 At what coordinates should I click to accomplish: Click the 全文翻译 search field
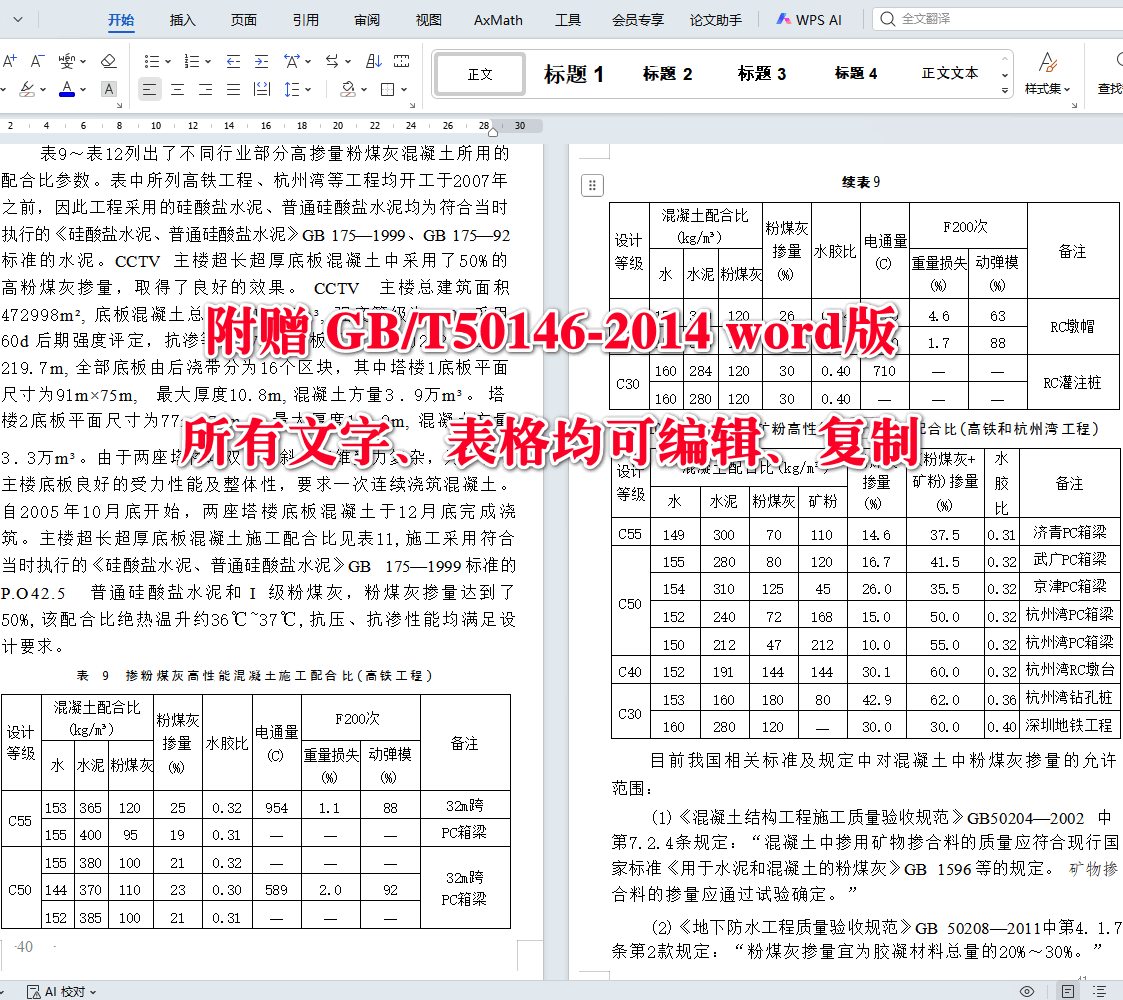[998, 19]
